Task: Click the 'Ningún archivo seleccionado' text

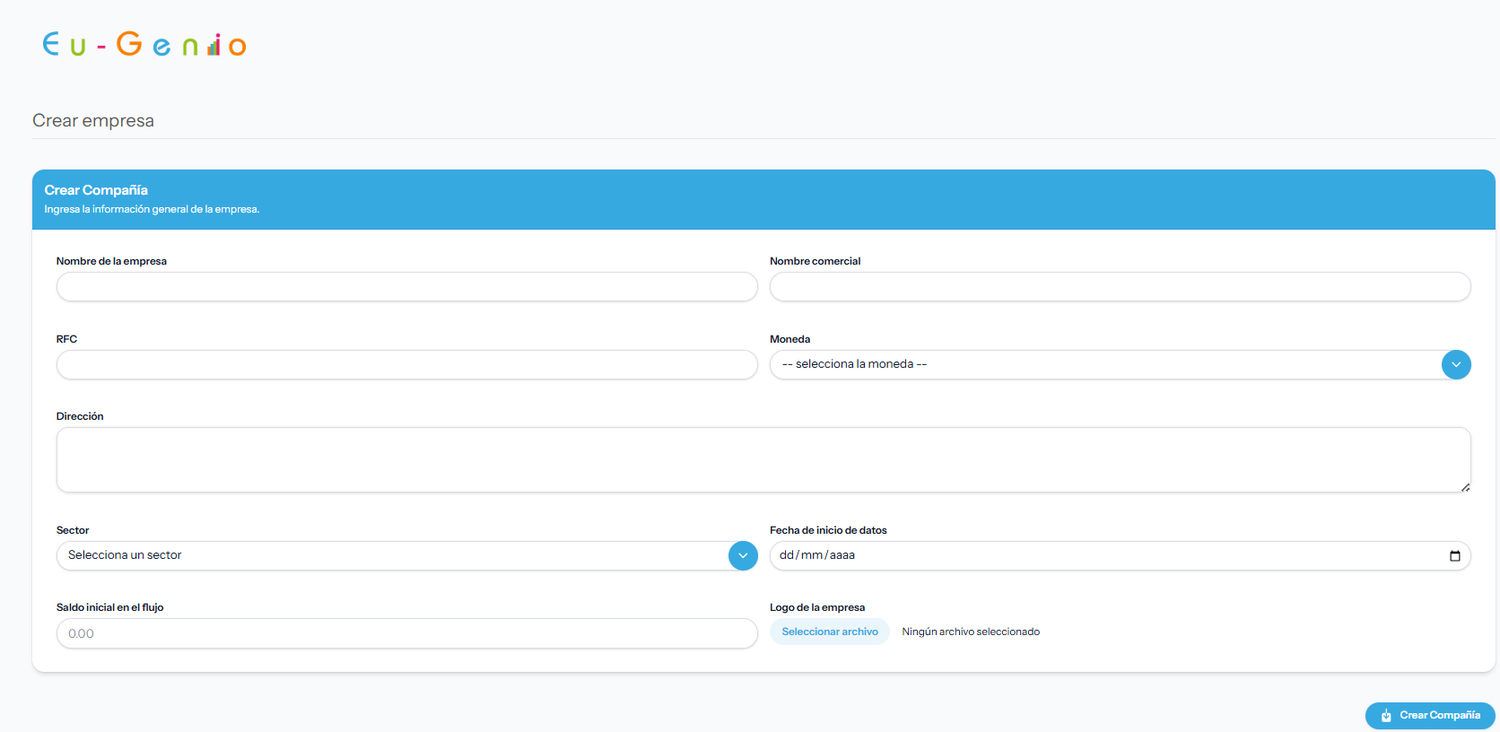Action: 971,632
